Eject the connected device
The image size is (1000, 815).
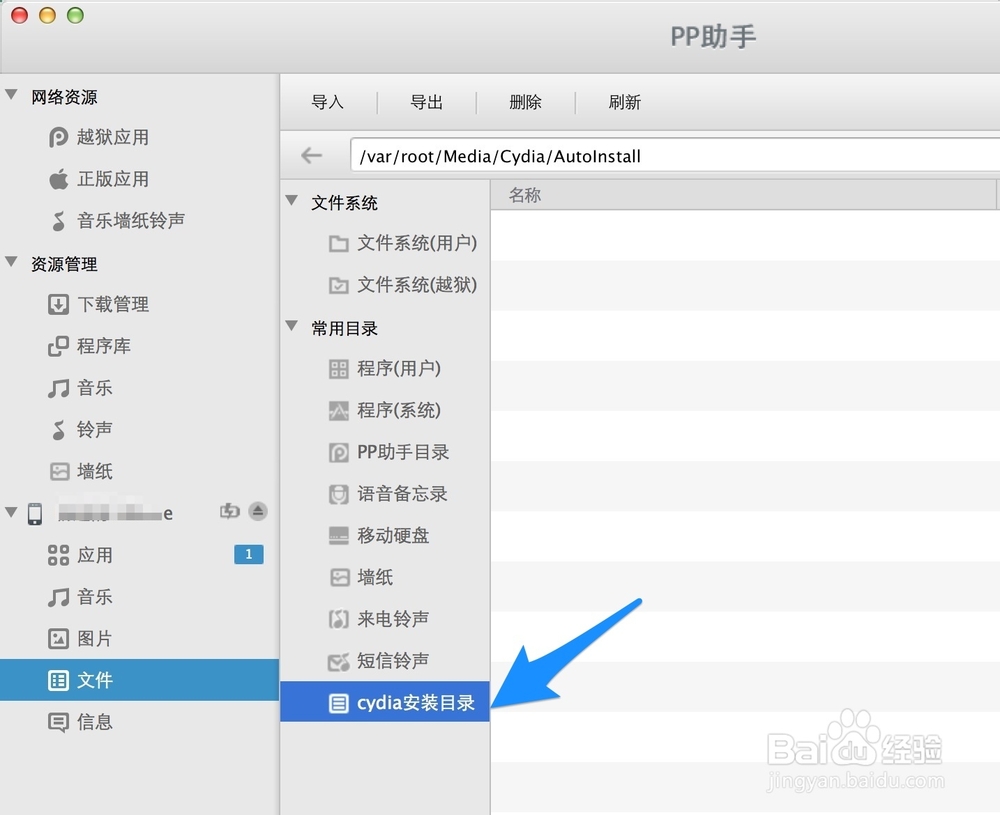point(258,511)
